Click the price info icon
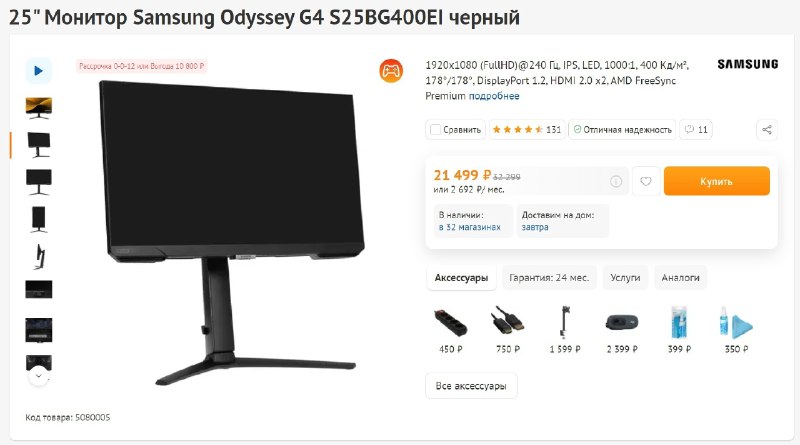Screen dimensions: 800x445 (x=616, y=181)
